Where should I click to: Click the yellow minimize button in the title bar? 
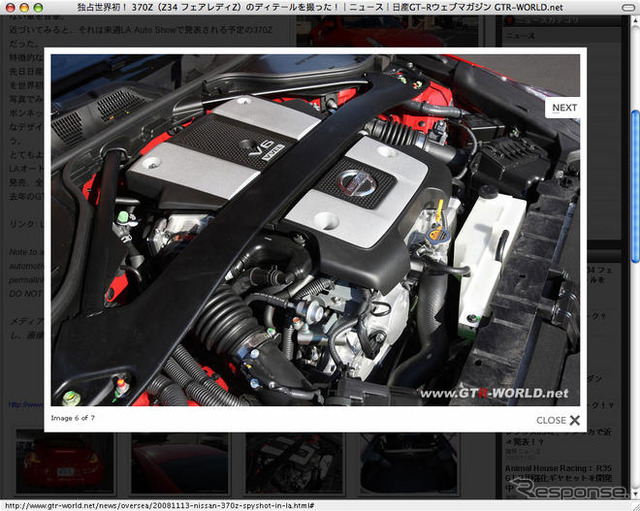coord(24,7)
